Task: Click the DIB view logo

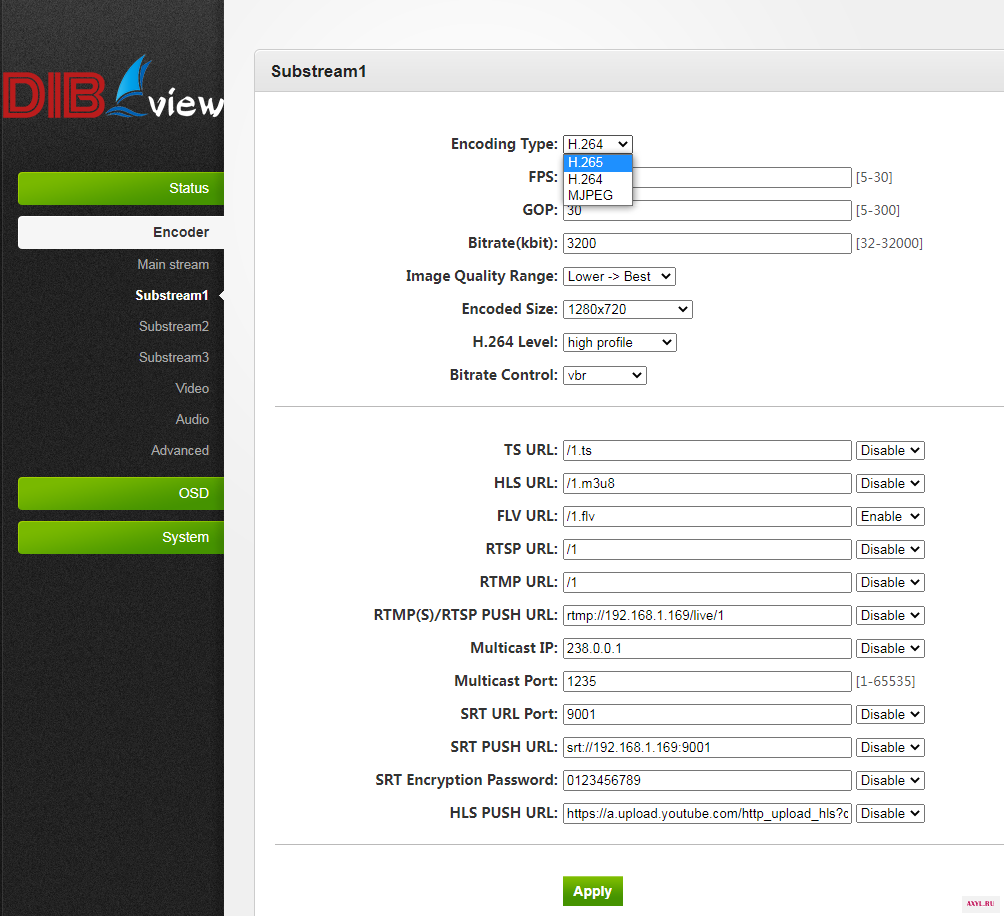Action: click(x=112, y=88)
